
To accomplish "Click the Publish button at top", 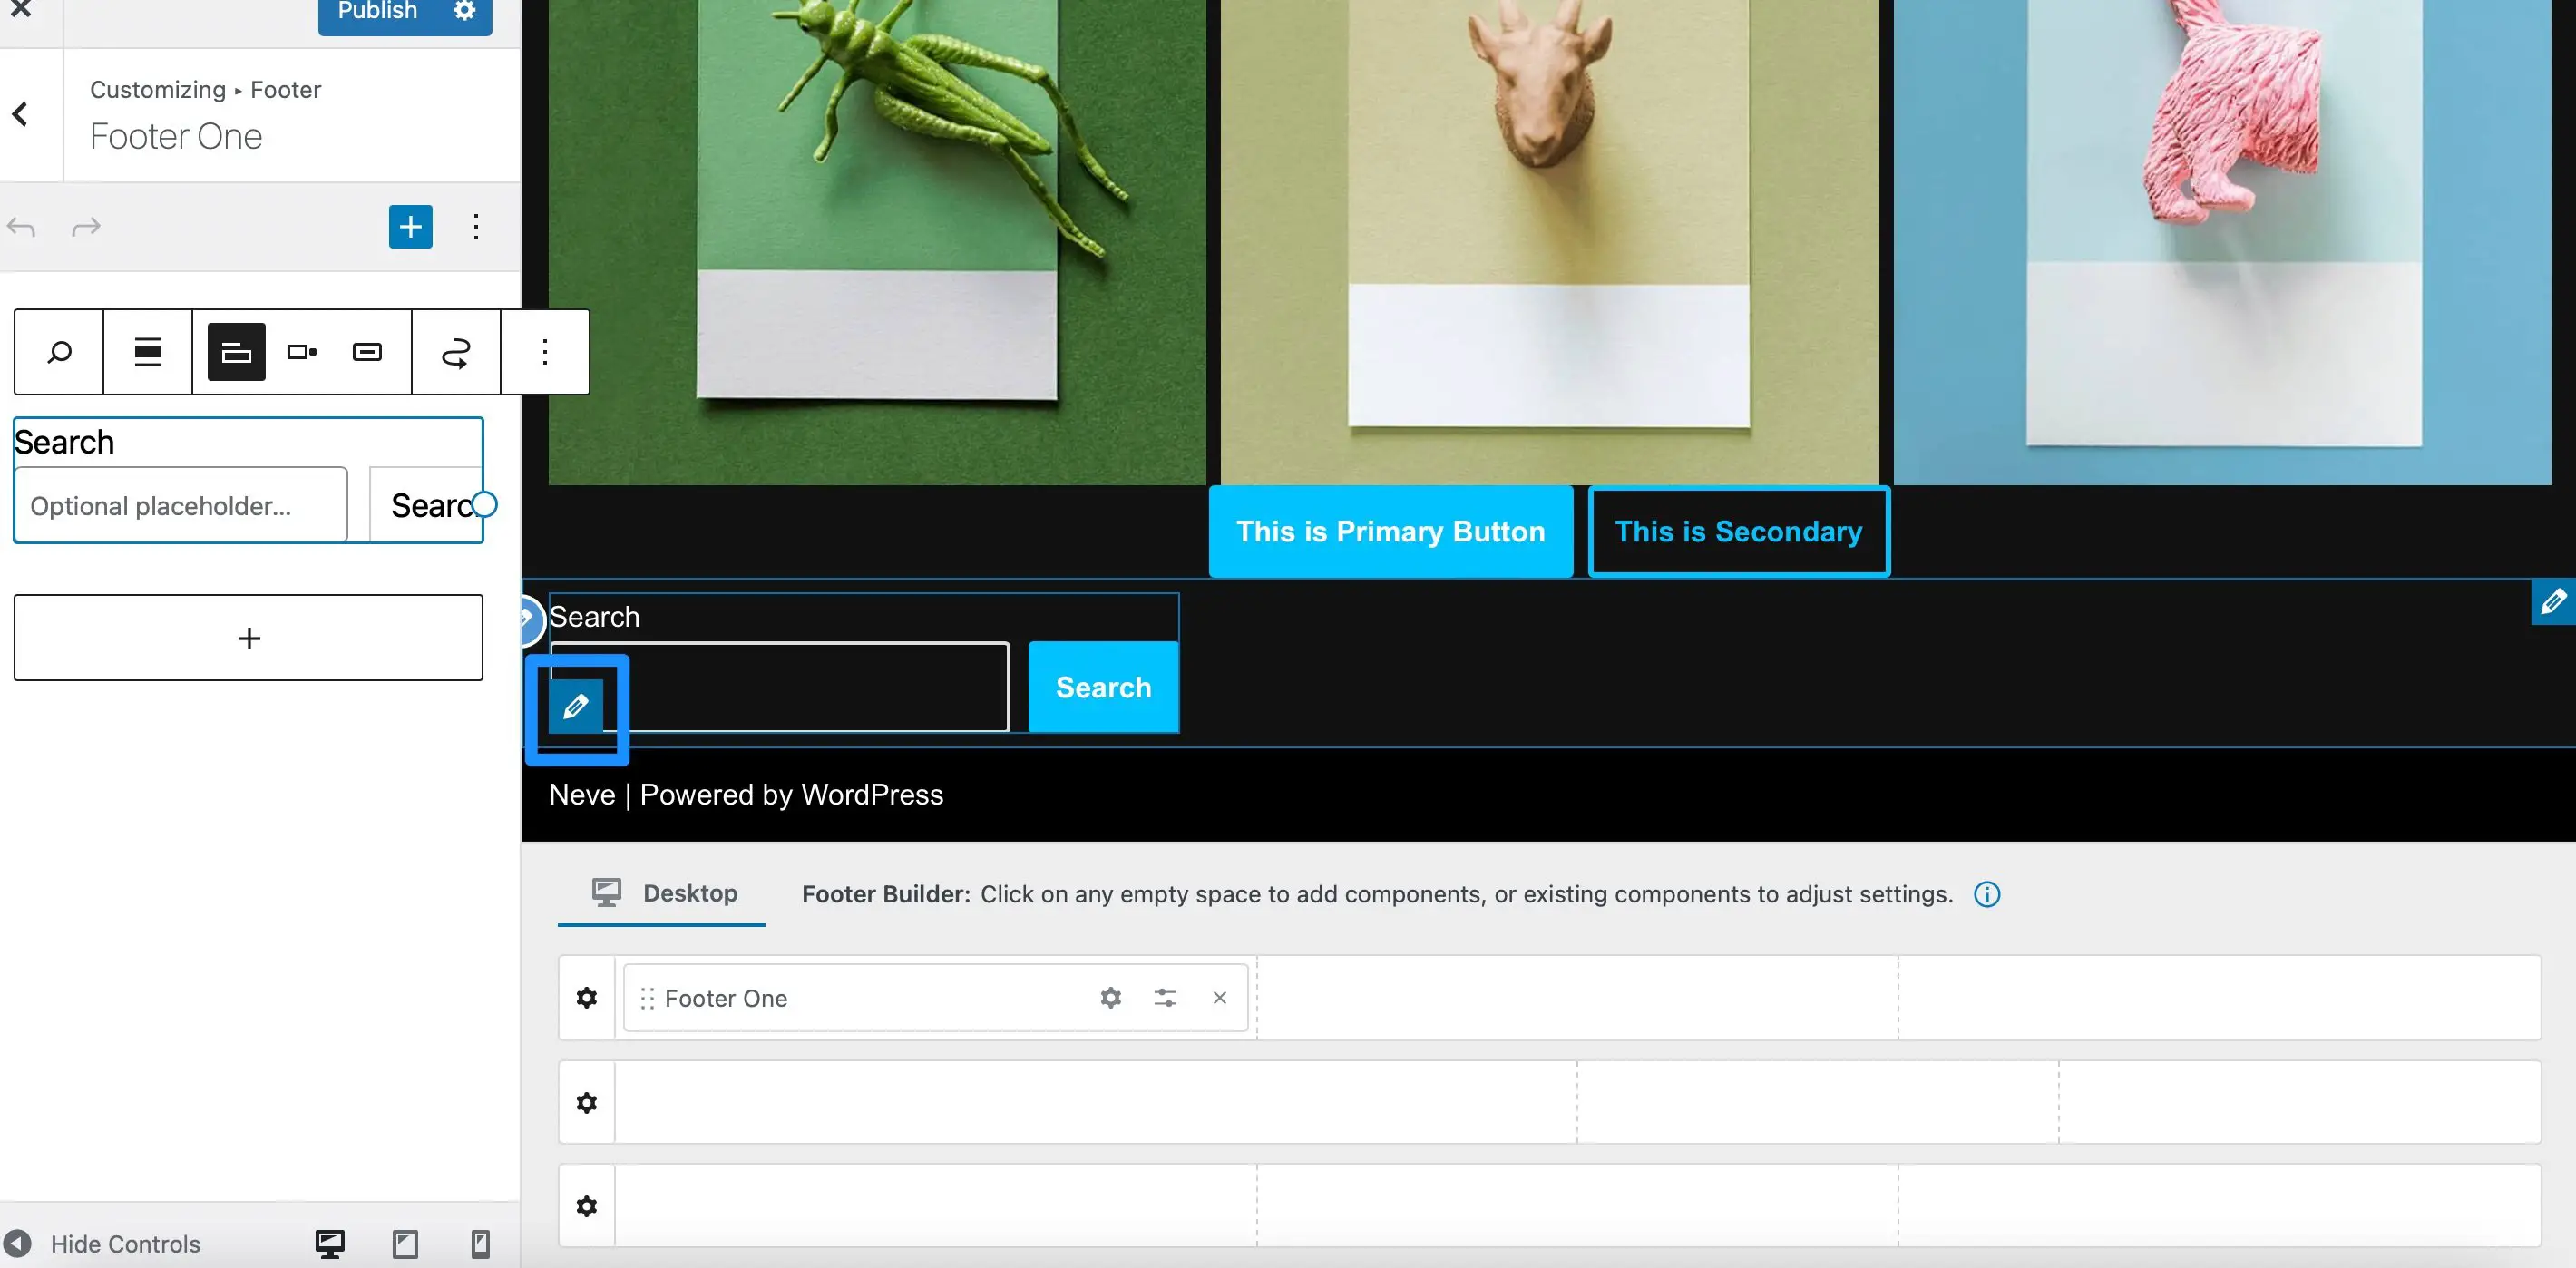I will [376, 13].
